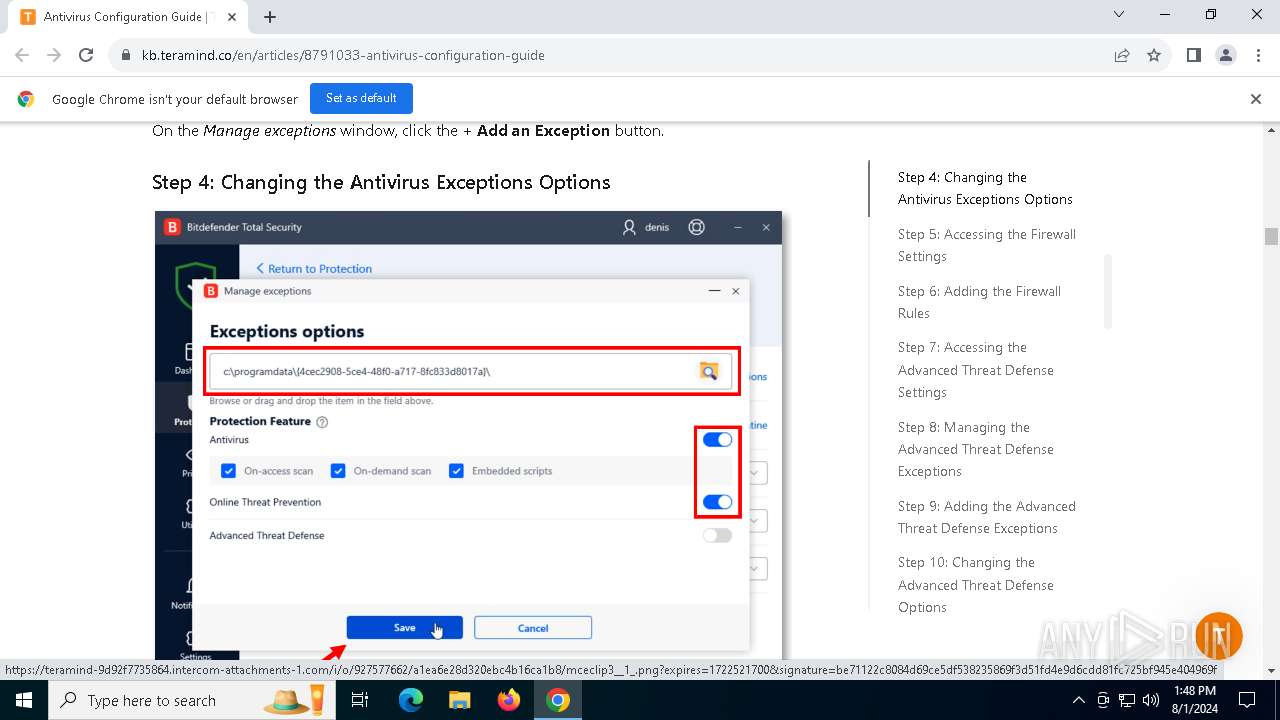Dismiss the default browser infobar

(1256, 99)
